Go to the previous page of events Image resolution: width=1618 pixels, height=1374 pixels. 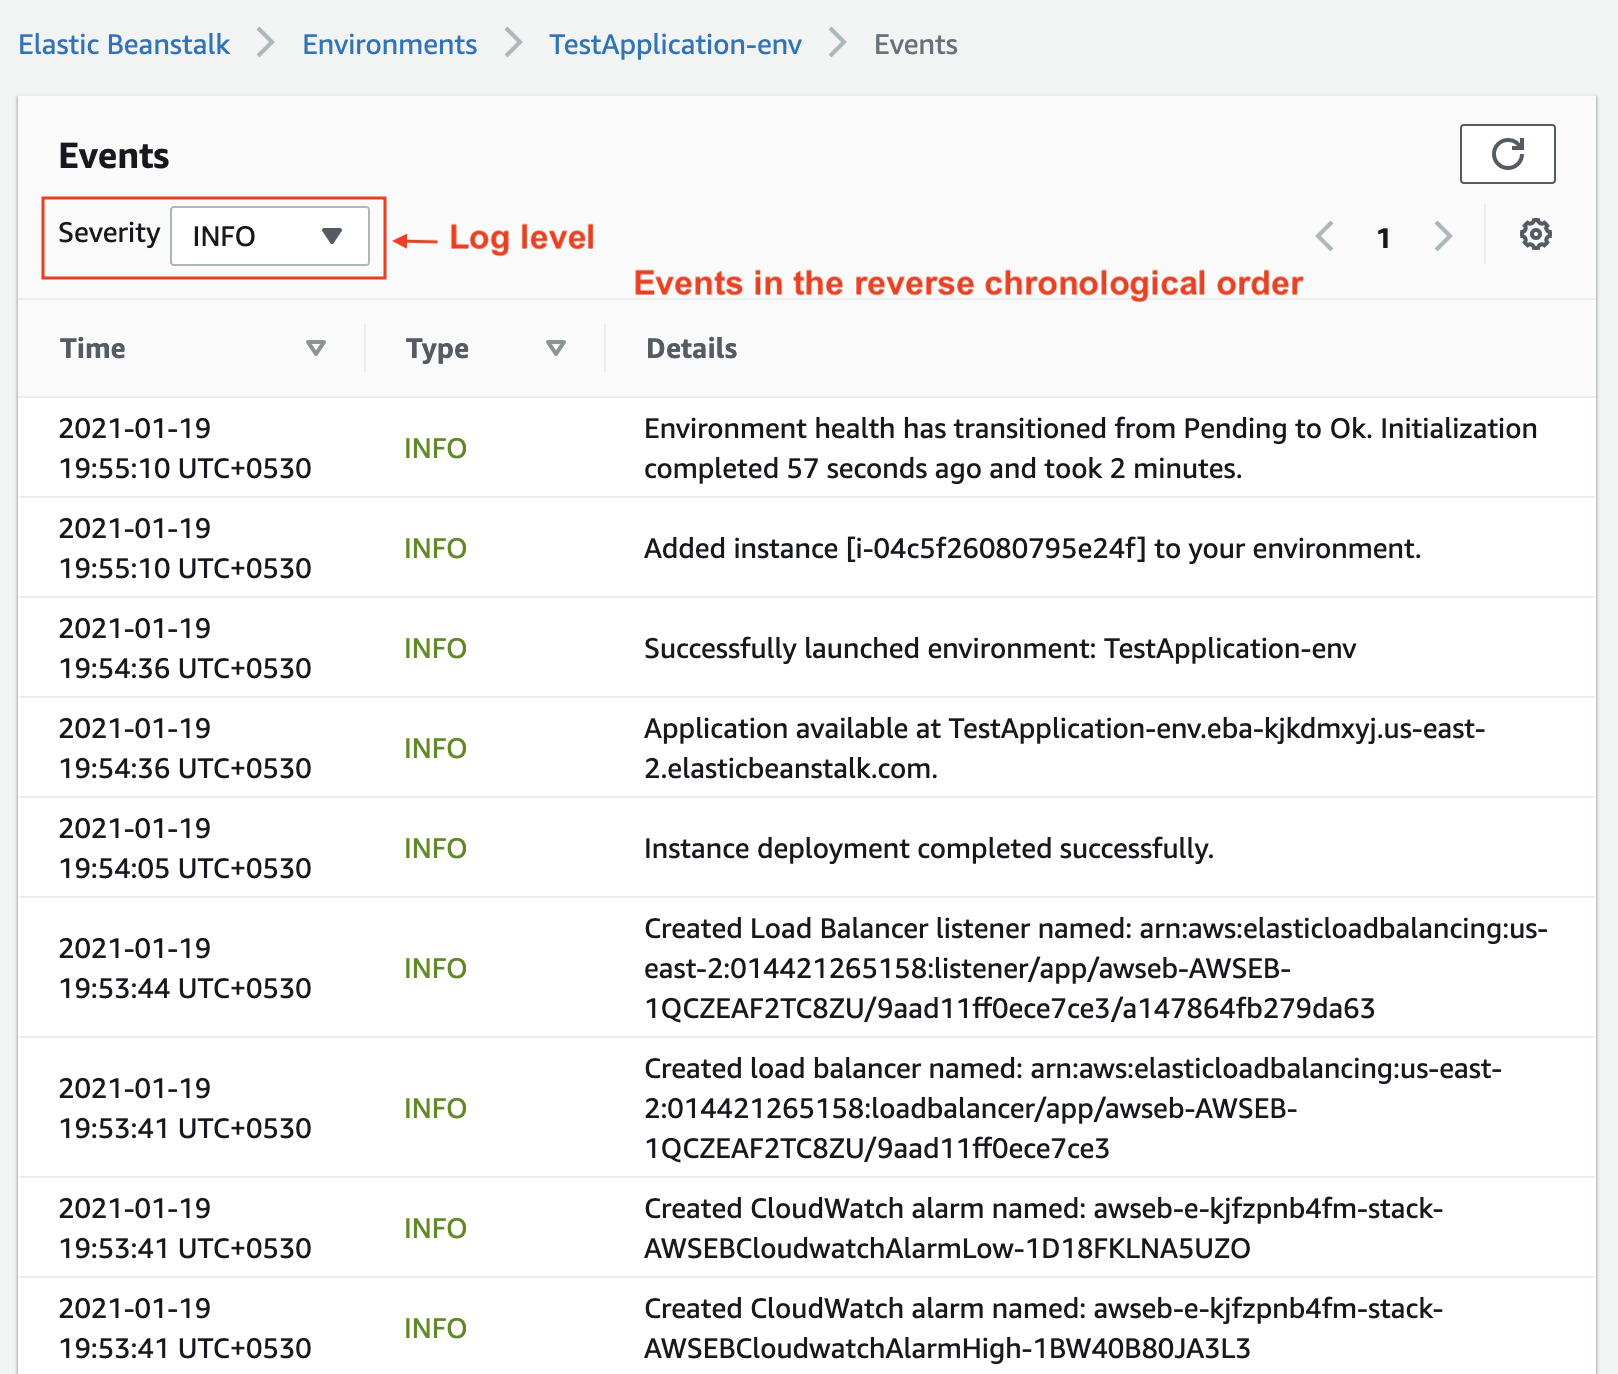tap(1325, 237)
